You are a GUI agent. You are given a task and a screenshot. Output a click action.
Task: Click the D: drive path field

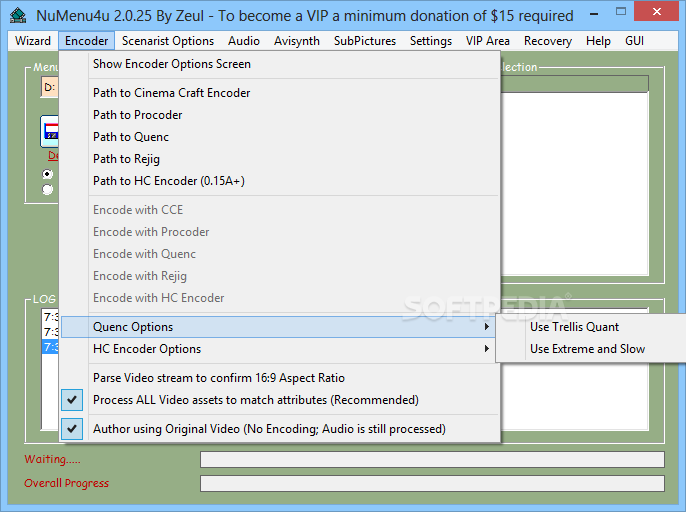click(x=50, y=87)
